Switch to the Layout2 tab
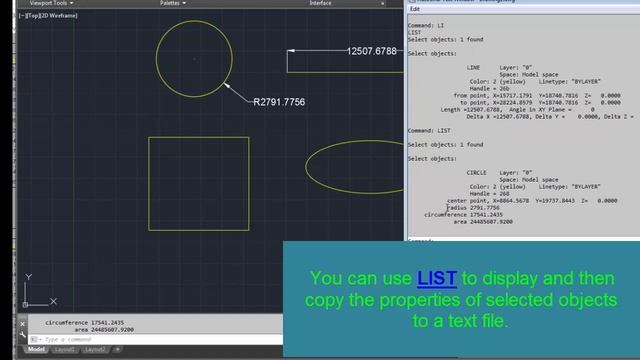The width and height of the screenshot is (640, 360). (x=95, y=350)
